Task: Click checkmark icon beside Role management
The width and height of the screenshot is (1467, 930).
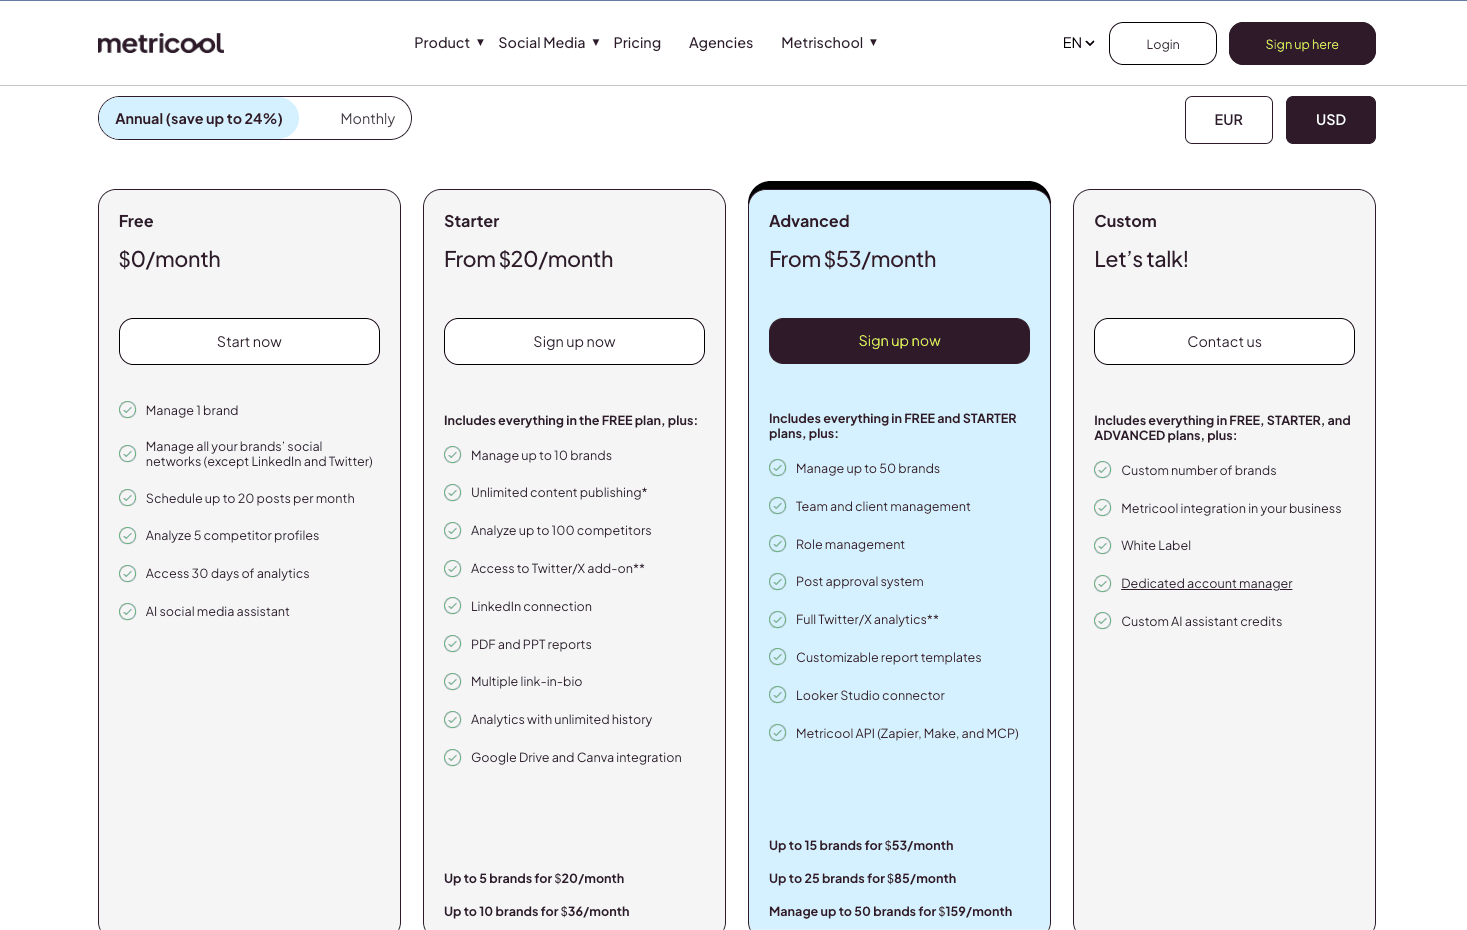Action: (778, 544)
